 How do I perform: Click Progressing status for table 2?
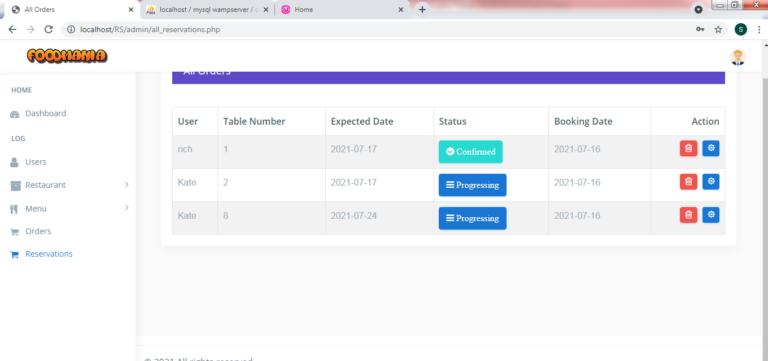point(472,185)
